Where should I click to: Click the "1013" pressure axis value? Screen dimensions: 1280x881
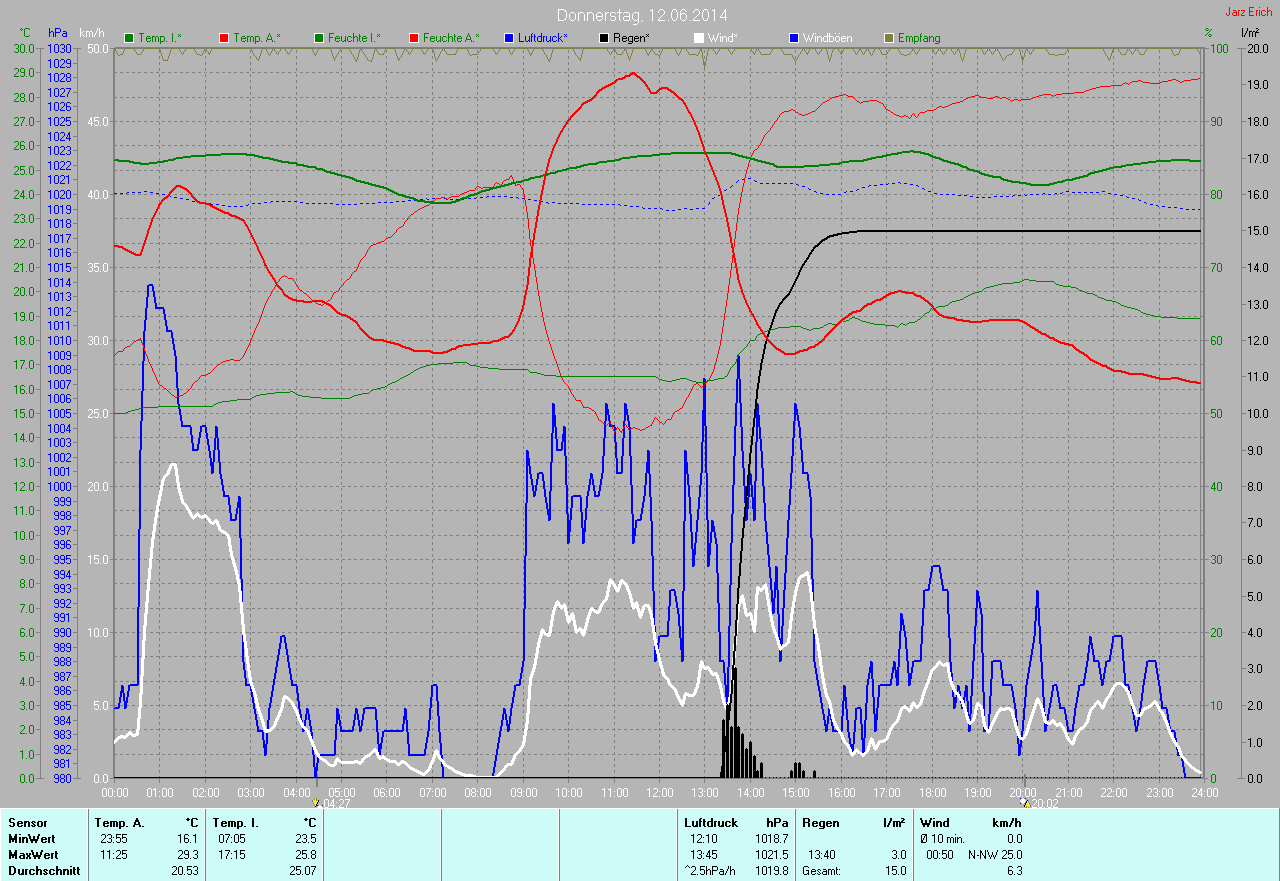coord(59,297)
